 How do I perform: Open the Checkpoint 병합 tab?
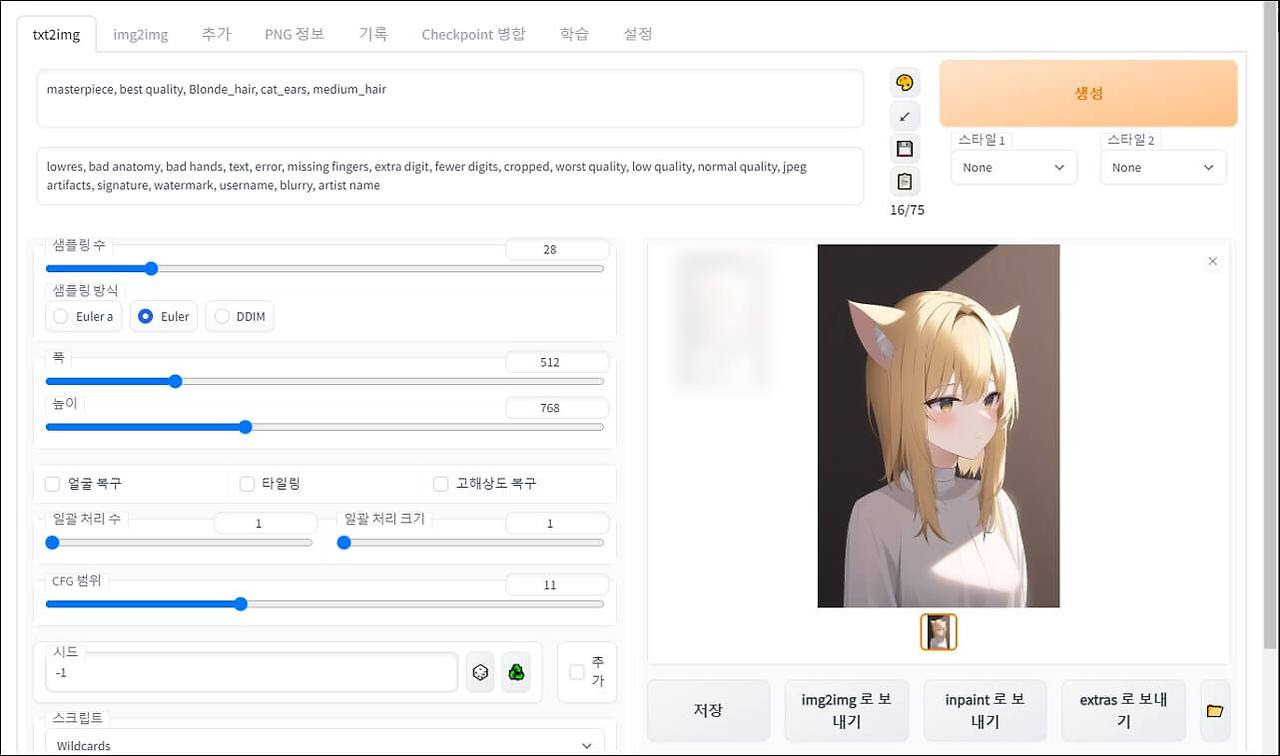473,33
